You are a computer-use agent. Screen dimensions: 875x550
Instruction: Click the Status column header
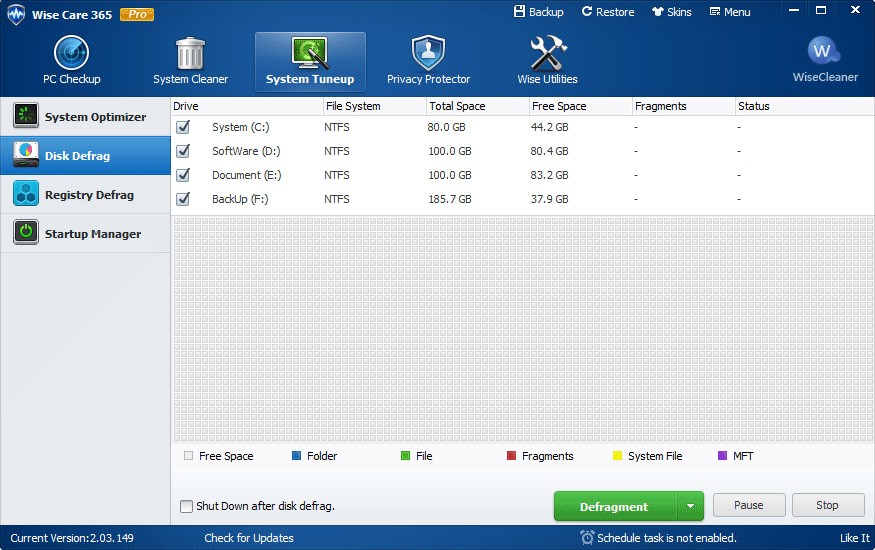click(805, 106)
